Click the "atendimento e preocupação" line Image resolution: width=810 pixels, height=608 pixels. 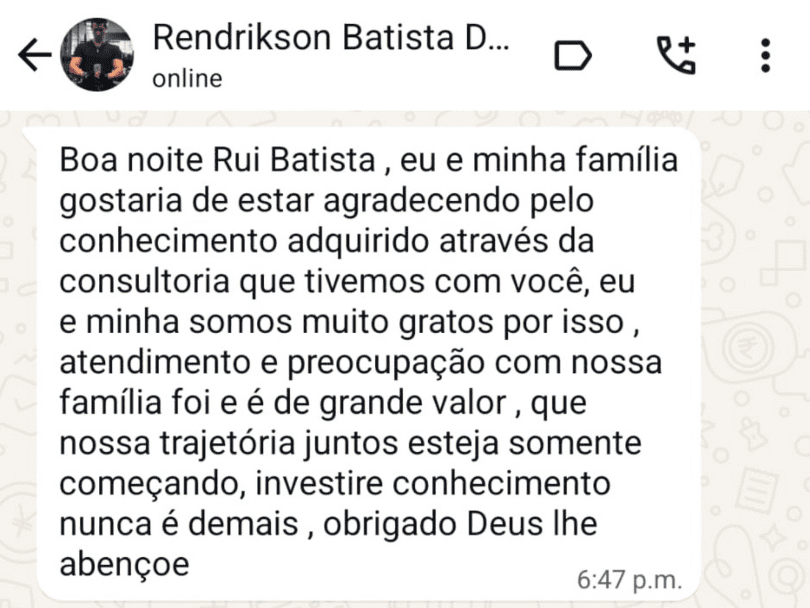pyautogui.click(x=360, y=362)
